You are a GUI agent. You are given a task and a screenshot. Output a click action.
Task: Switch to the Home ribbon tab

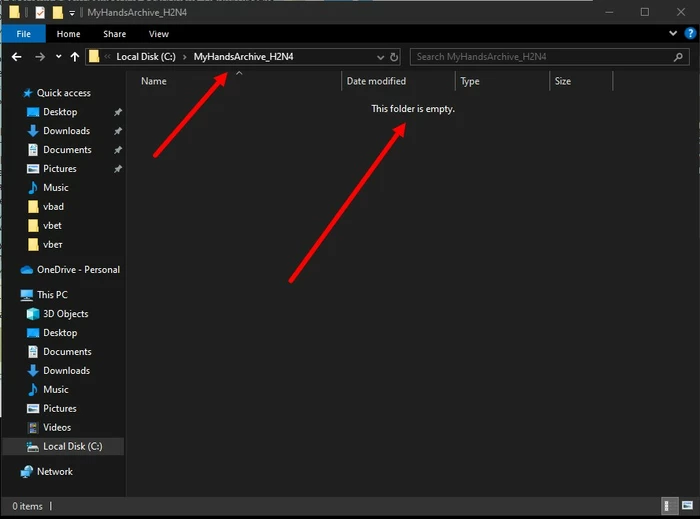(x=68, y=34)
